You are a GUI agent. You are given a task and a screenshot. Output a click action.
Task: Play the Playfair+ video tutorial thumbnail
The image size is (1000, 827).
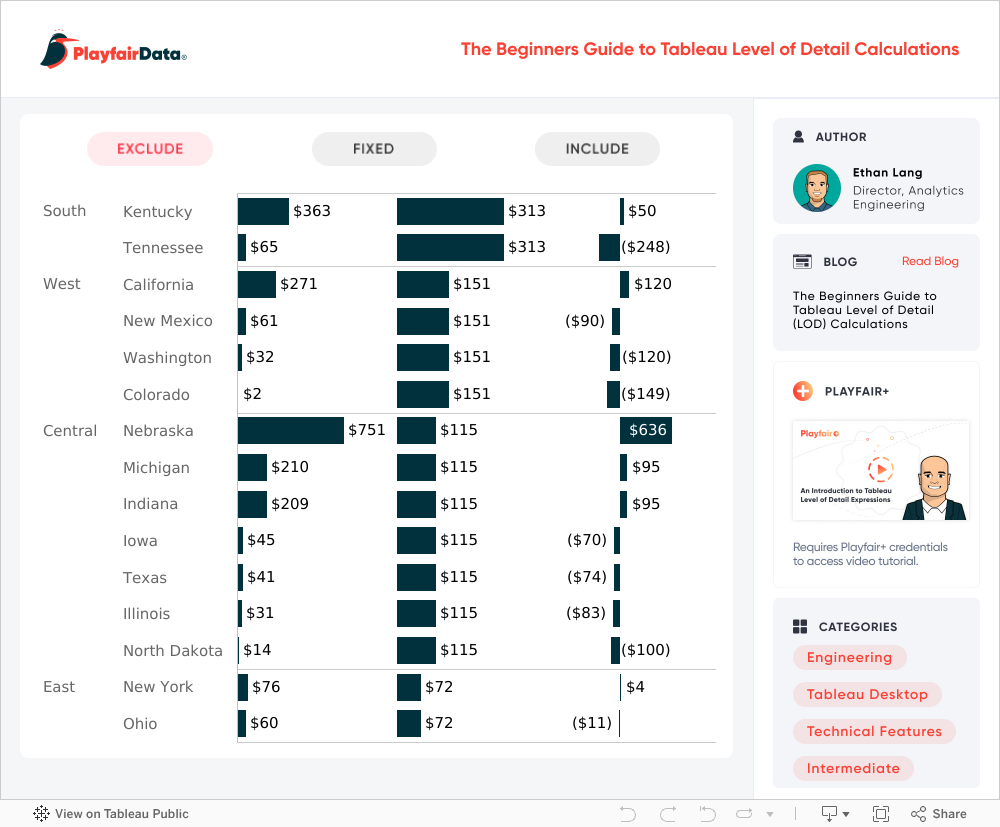tap(880, 470)
